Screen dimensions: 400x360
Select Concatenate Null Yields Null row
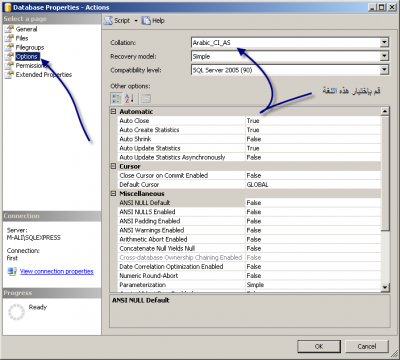tap(249, 248)
